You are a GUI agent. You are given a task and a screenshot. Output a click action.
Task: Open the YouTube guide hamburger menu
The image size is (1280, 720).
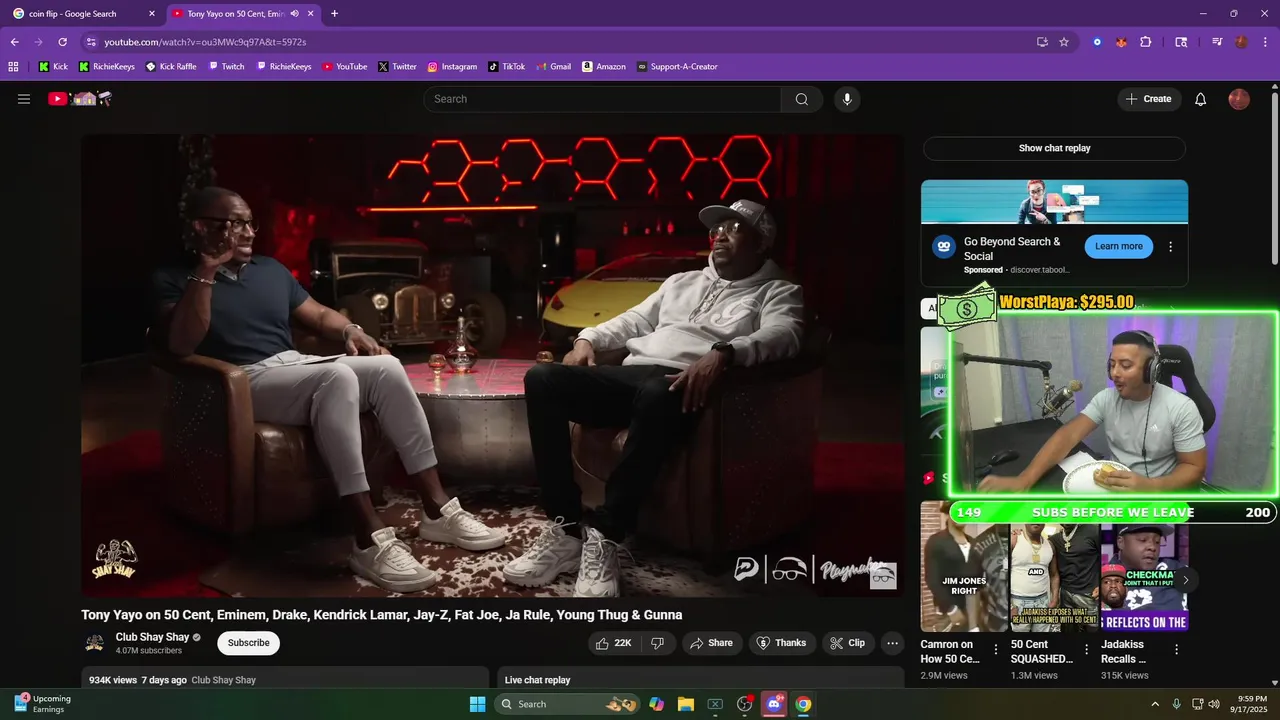click(x=24, y=99)
